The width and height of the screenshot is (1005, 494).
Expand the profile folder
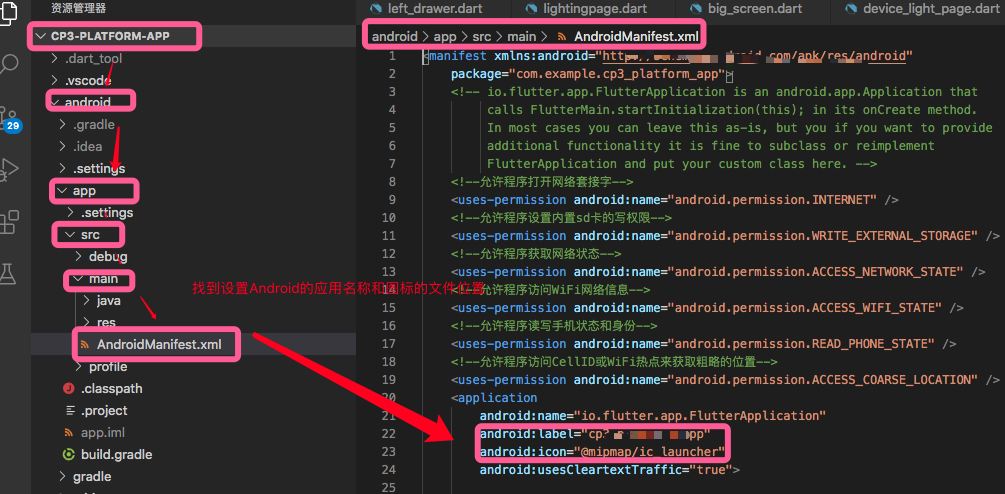pyautogui.click(x=108, y=366)
